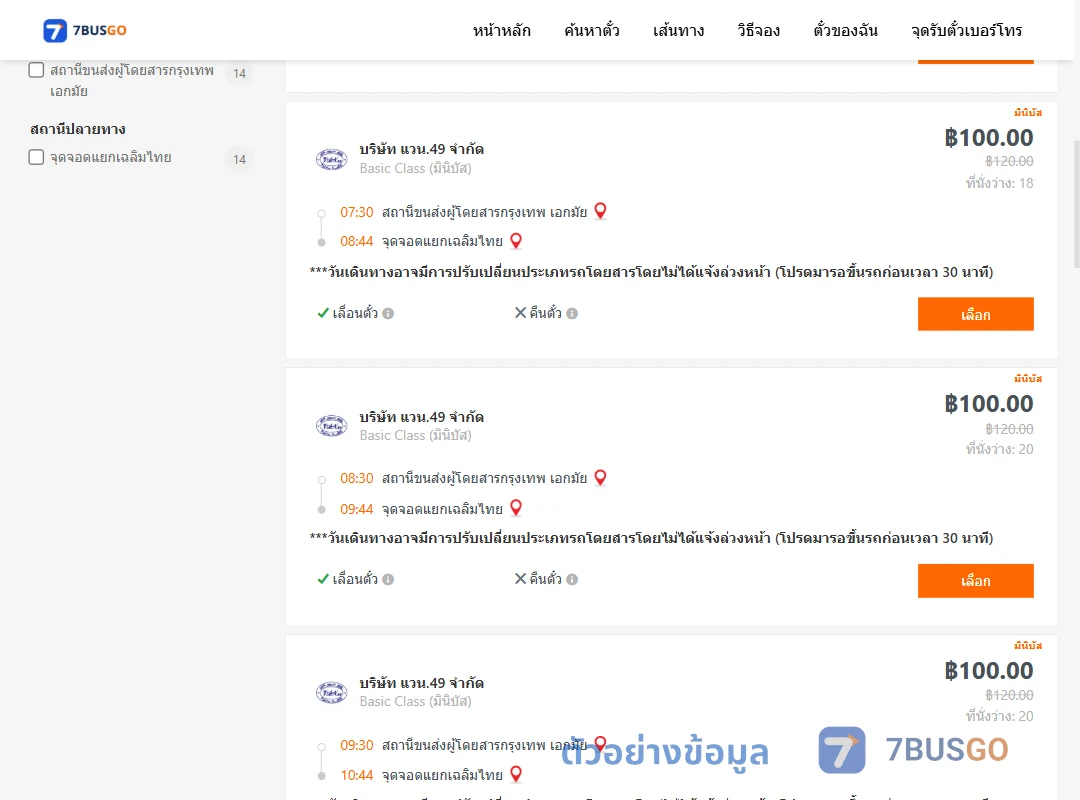Click departure time 08:30

[x=357, y=478]
